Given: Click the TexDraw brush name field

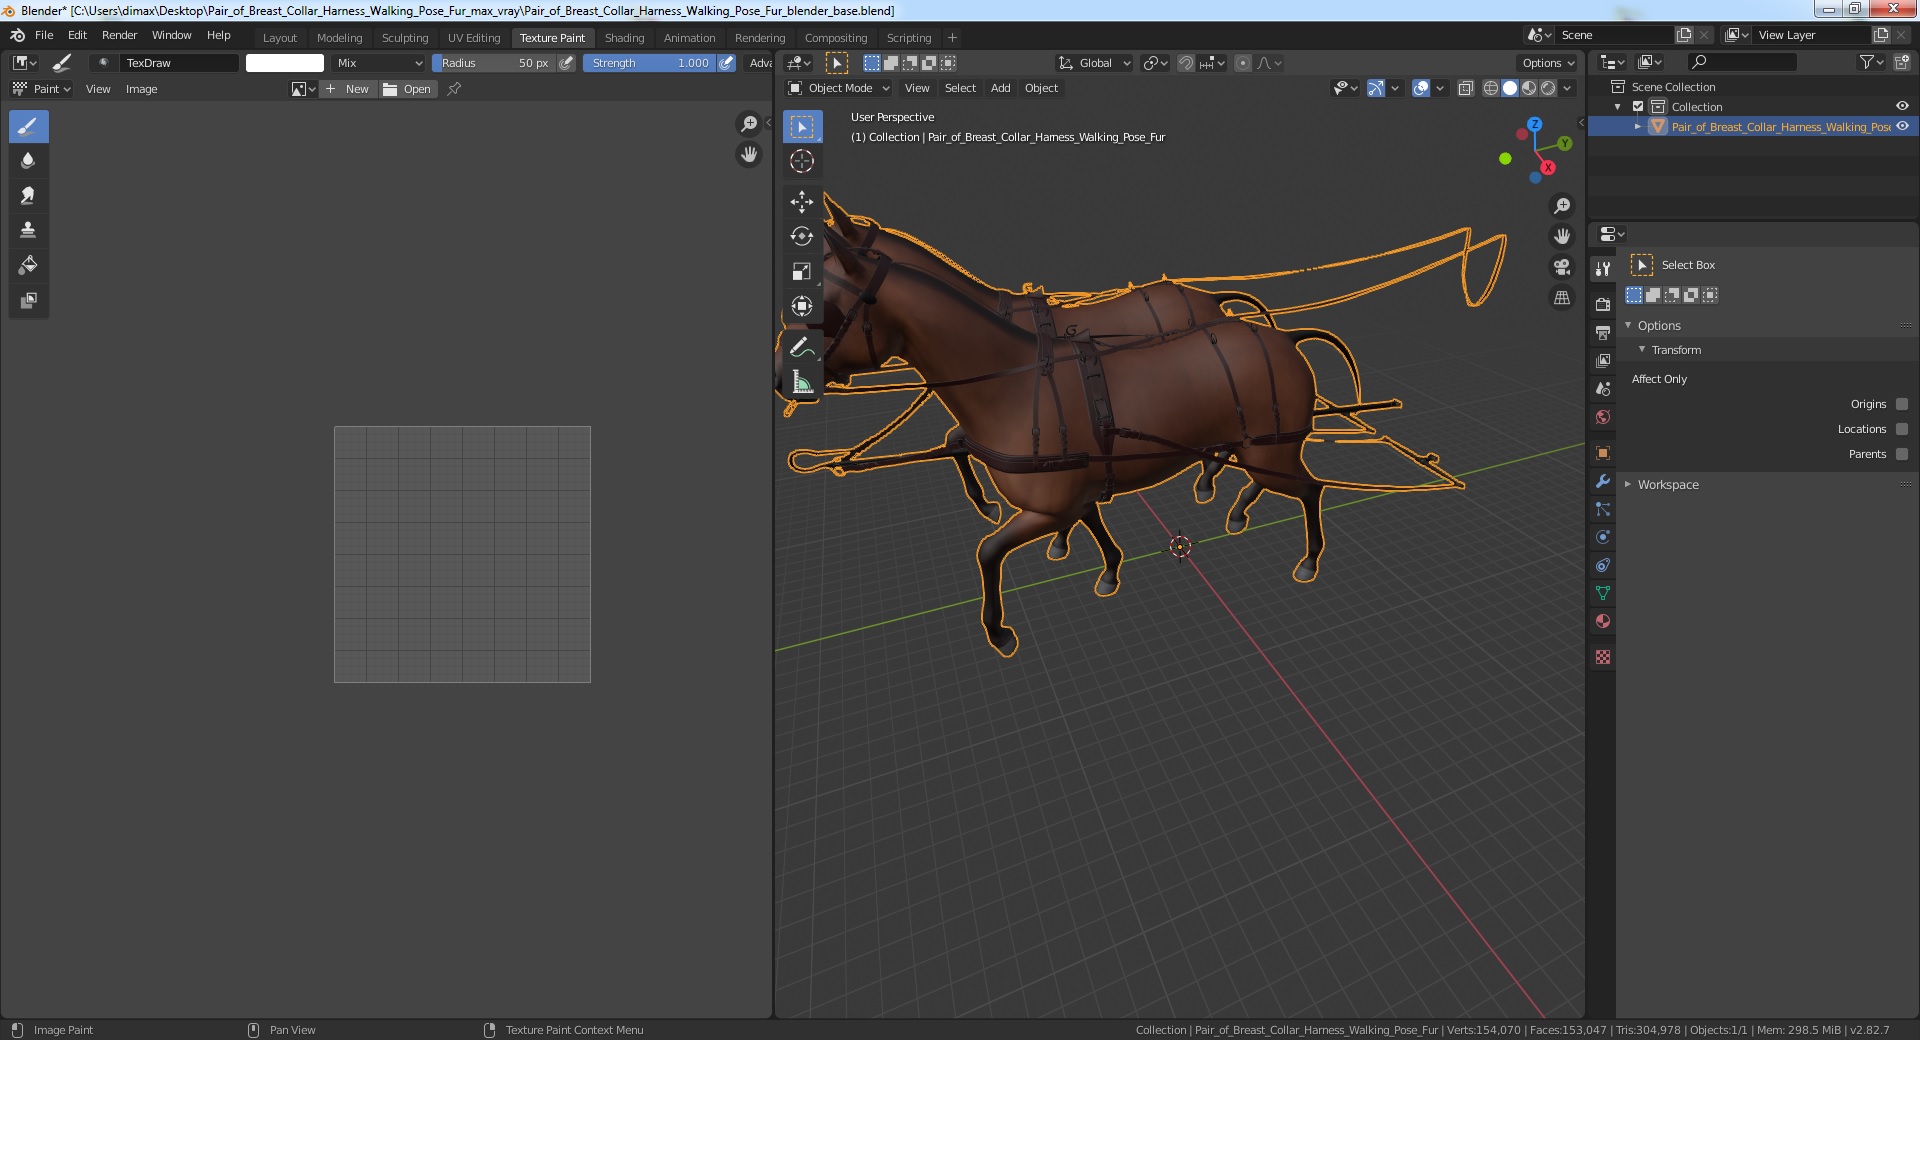Looking at the screenshot, I should point(180,63).
